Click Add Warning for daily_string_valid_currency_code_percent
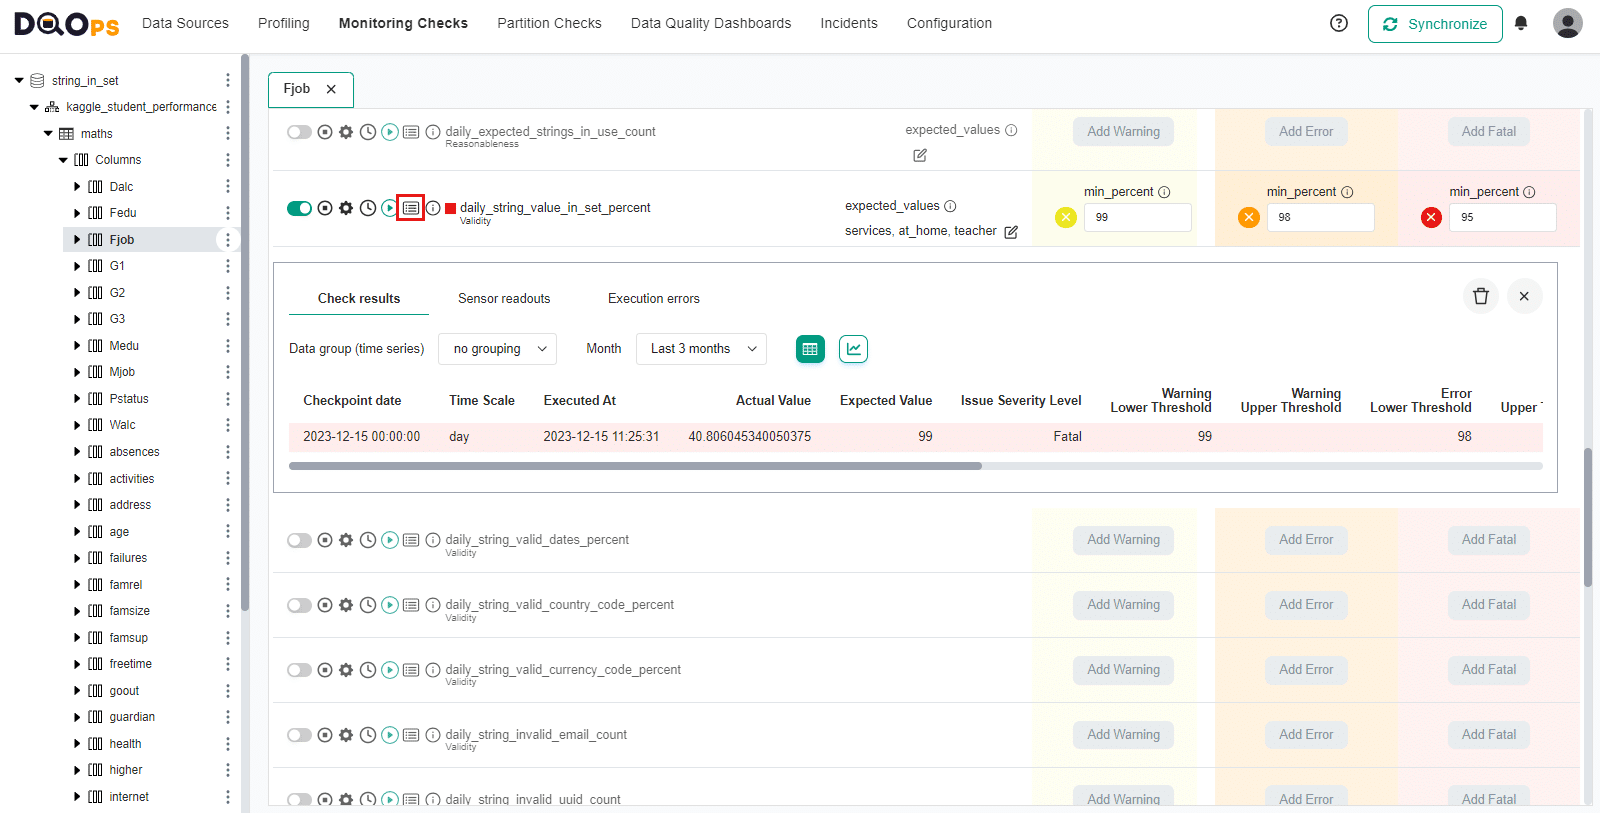1600x813 pixels. [x=1123, y=670]
